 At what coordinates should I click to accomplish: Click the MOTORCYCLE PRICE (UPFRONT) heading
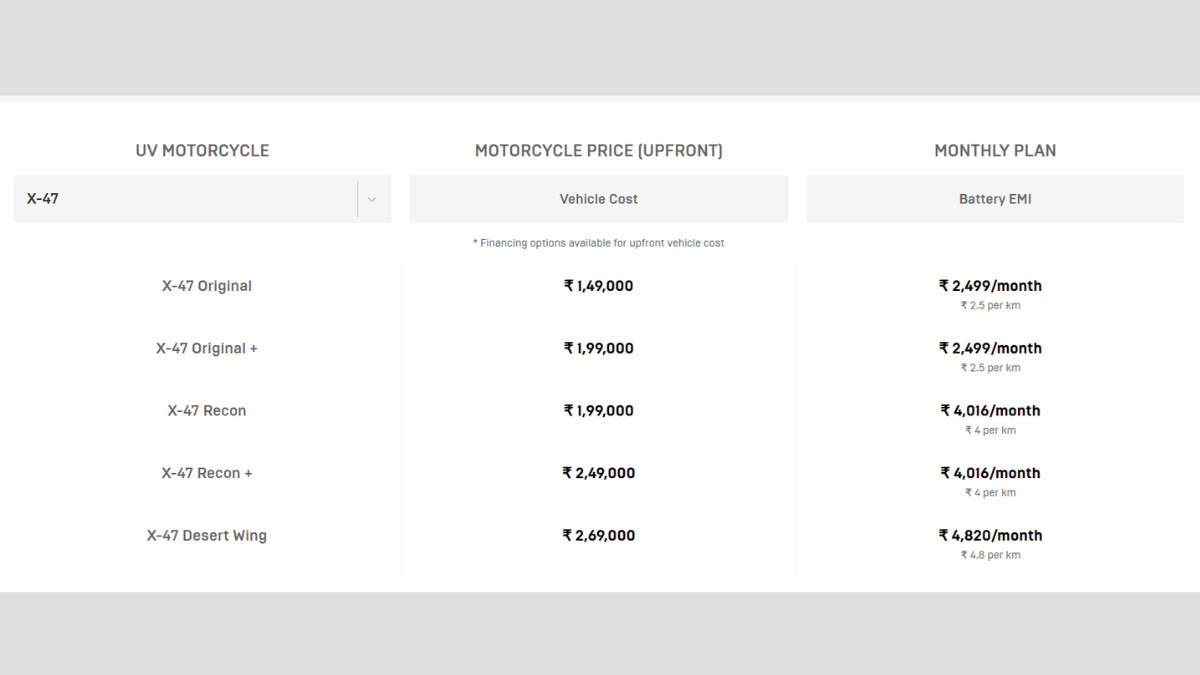(598, 151)
